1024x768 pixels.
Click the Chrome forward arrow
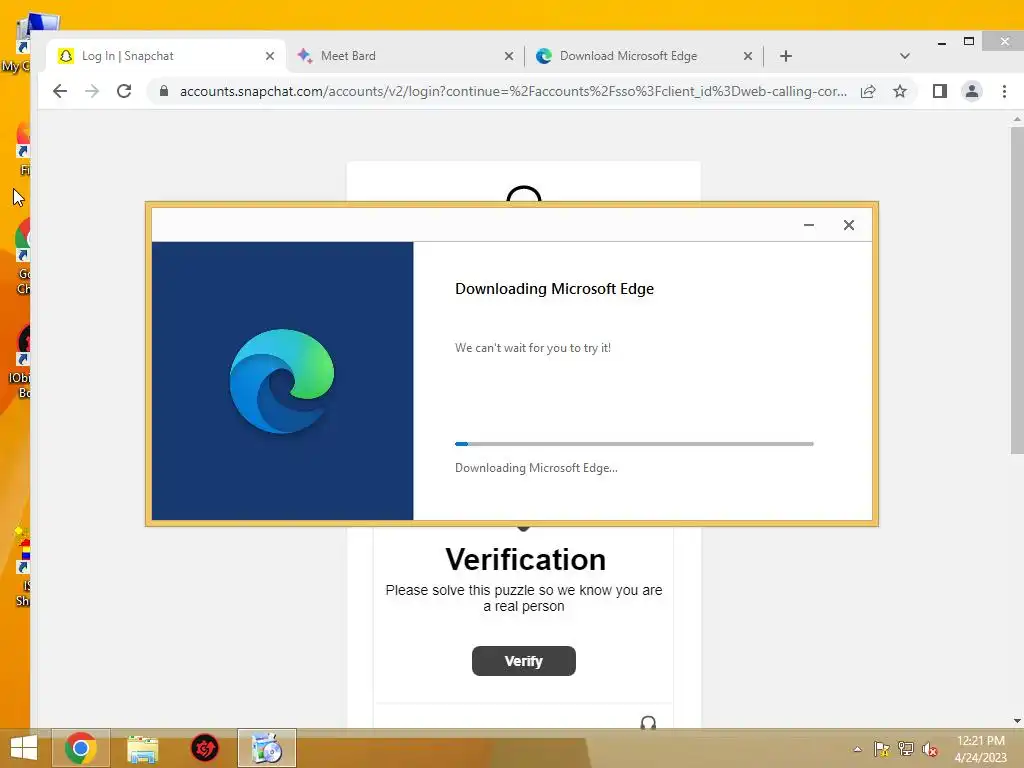[92, 91]
